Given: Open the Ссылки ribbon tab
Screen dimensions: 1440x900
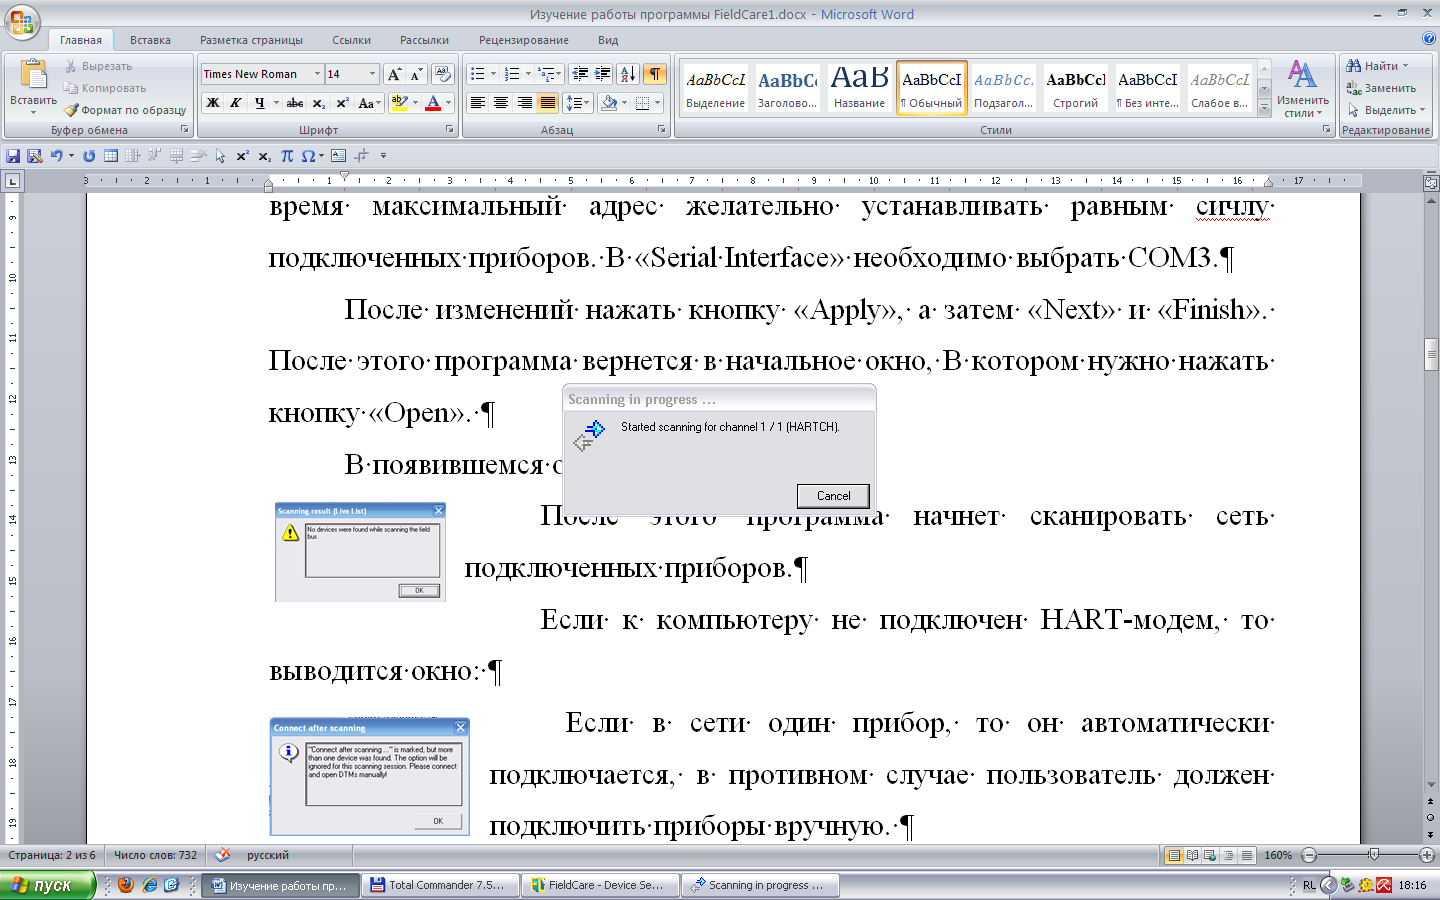Looking at the screenshot, I should 351,40.
